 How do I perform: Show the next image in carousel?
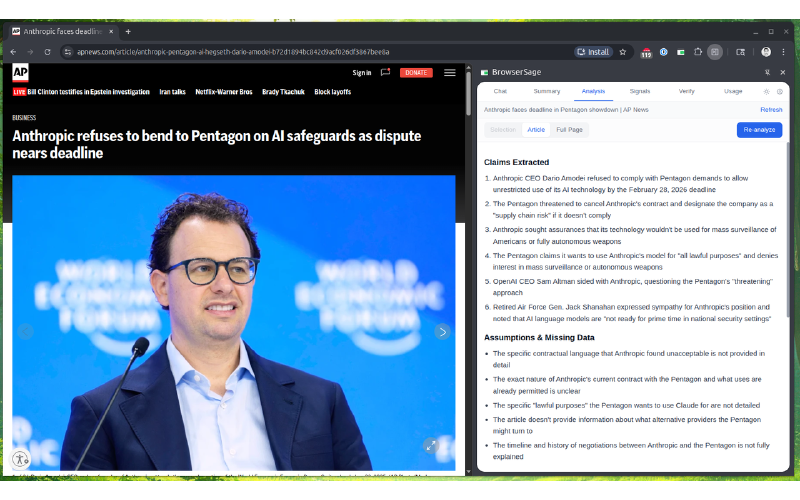point(442,332)
